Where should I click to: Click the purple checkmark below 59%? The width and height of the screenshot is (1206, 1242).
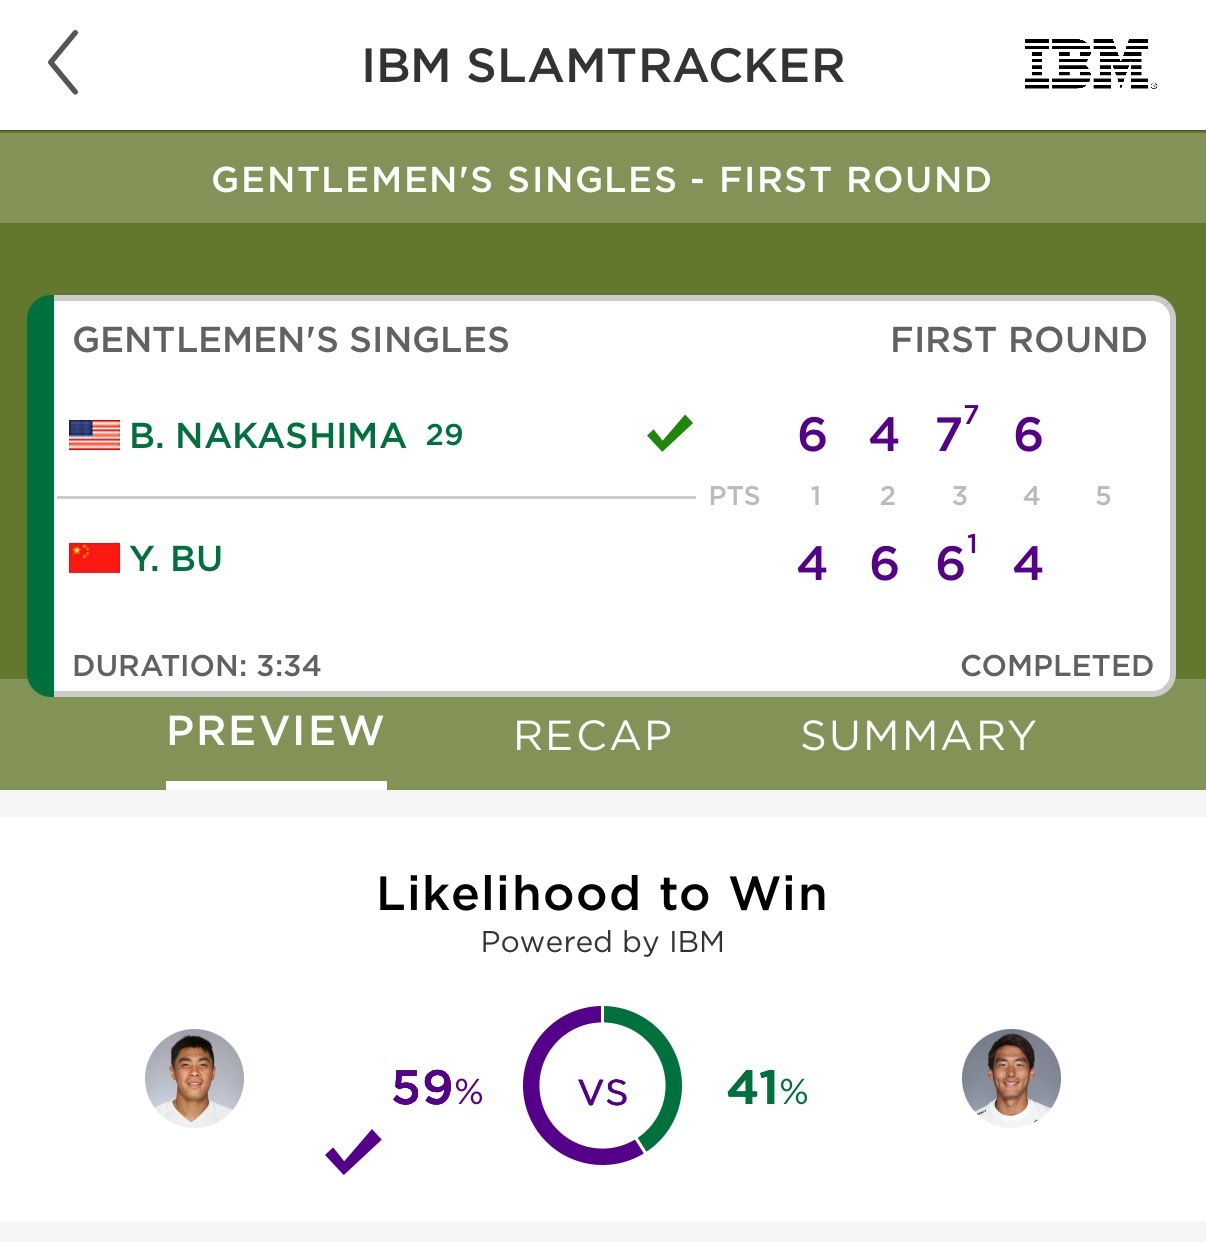coord(354,1152)
